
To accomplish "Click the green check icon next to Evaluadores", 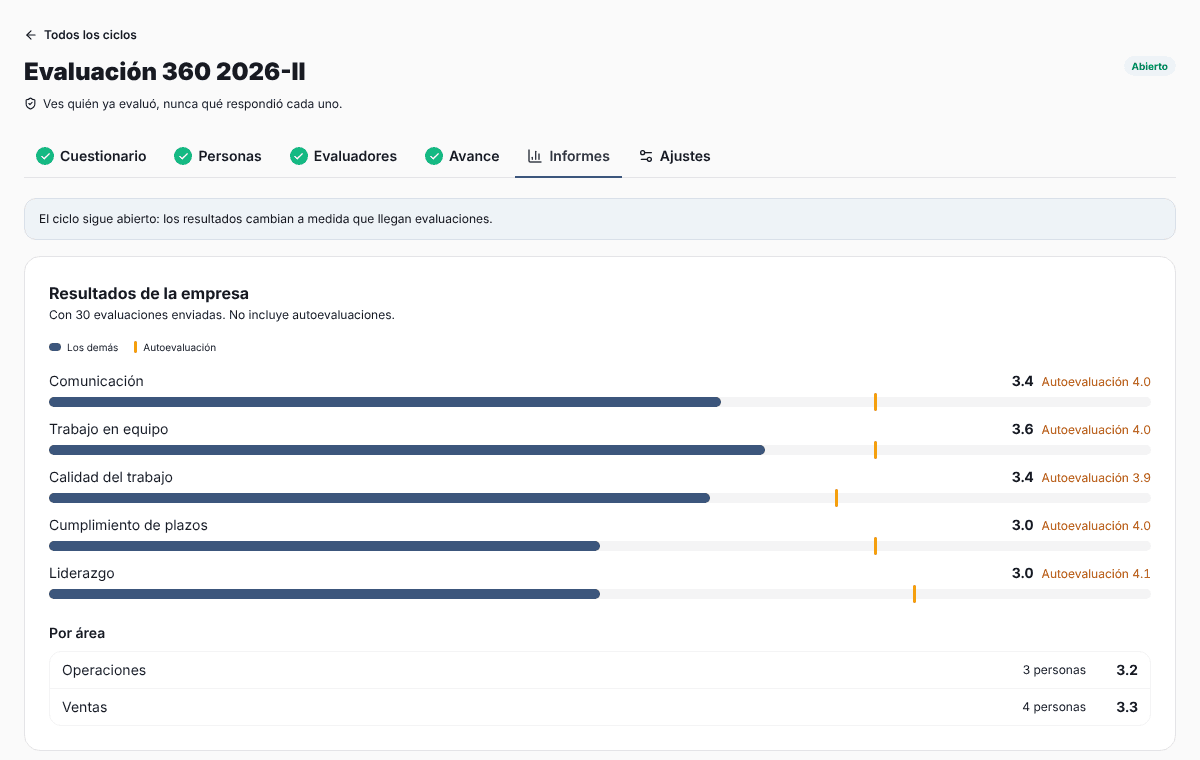I will [x=299, y=156].
